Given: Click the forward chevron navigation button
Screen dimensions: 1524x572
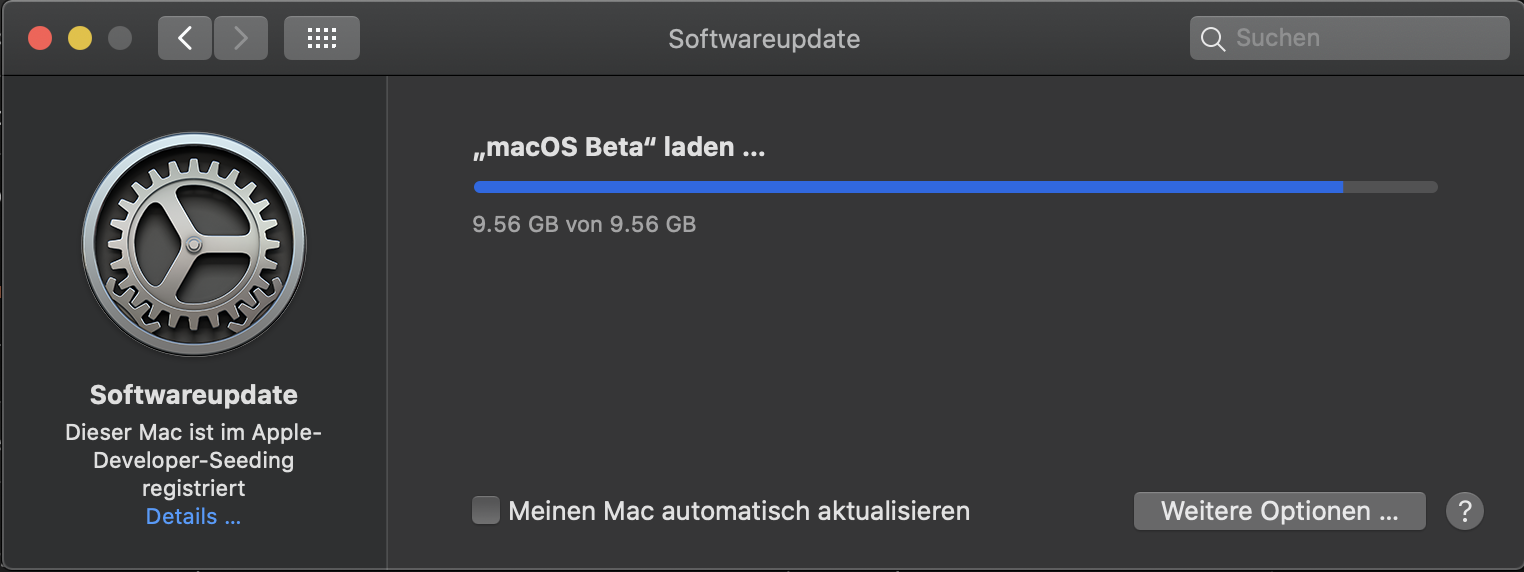Looking at the screenshot, I should 240,38.
